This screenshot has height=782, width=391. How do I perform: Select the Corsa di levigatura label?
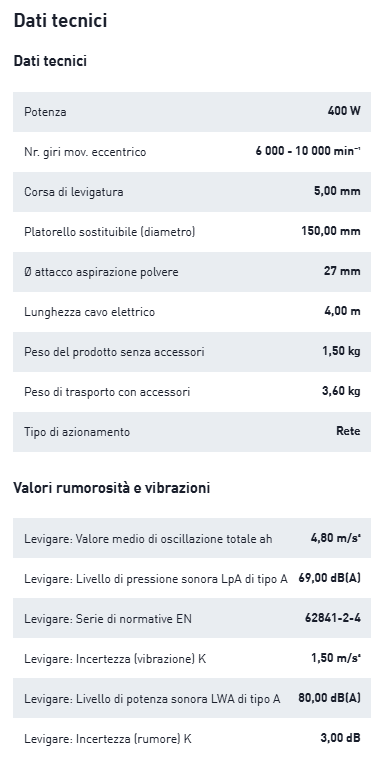tap(74, 192)
